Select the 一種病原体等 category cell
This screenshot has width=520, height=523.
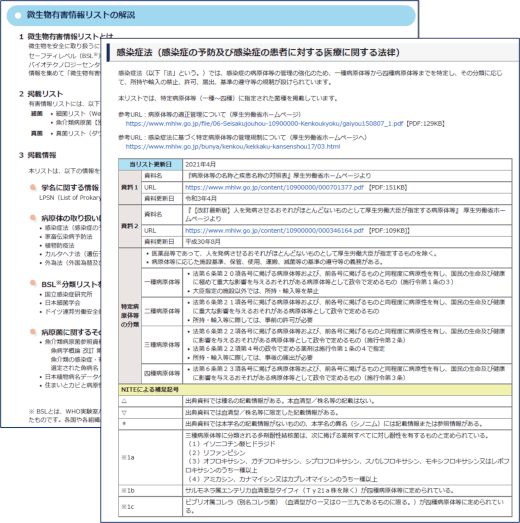(162, 282)
